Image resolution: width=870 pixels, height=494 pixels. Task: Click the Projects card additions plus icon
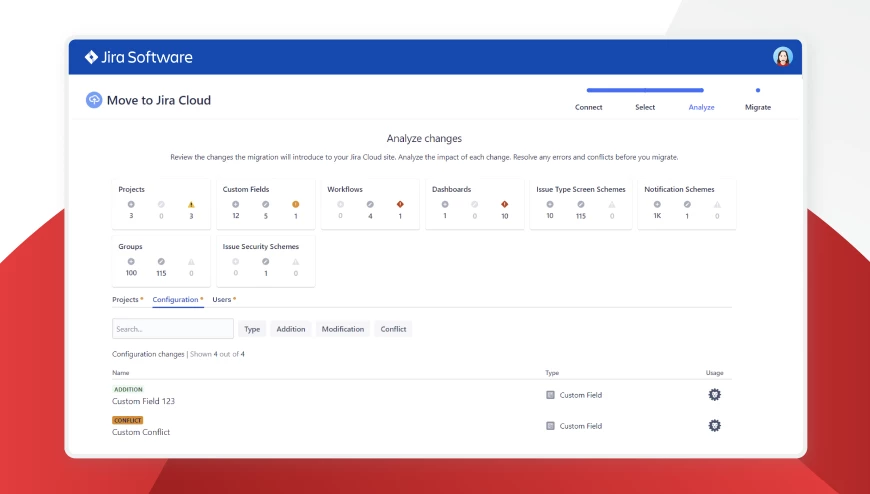click(x=131, y=204)
